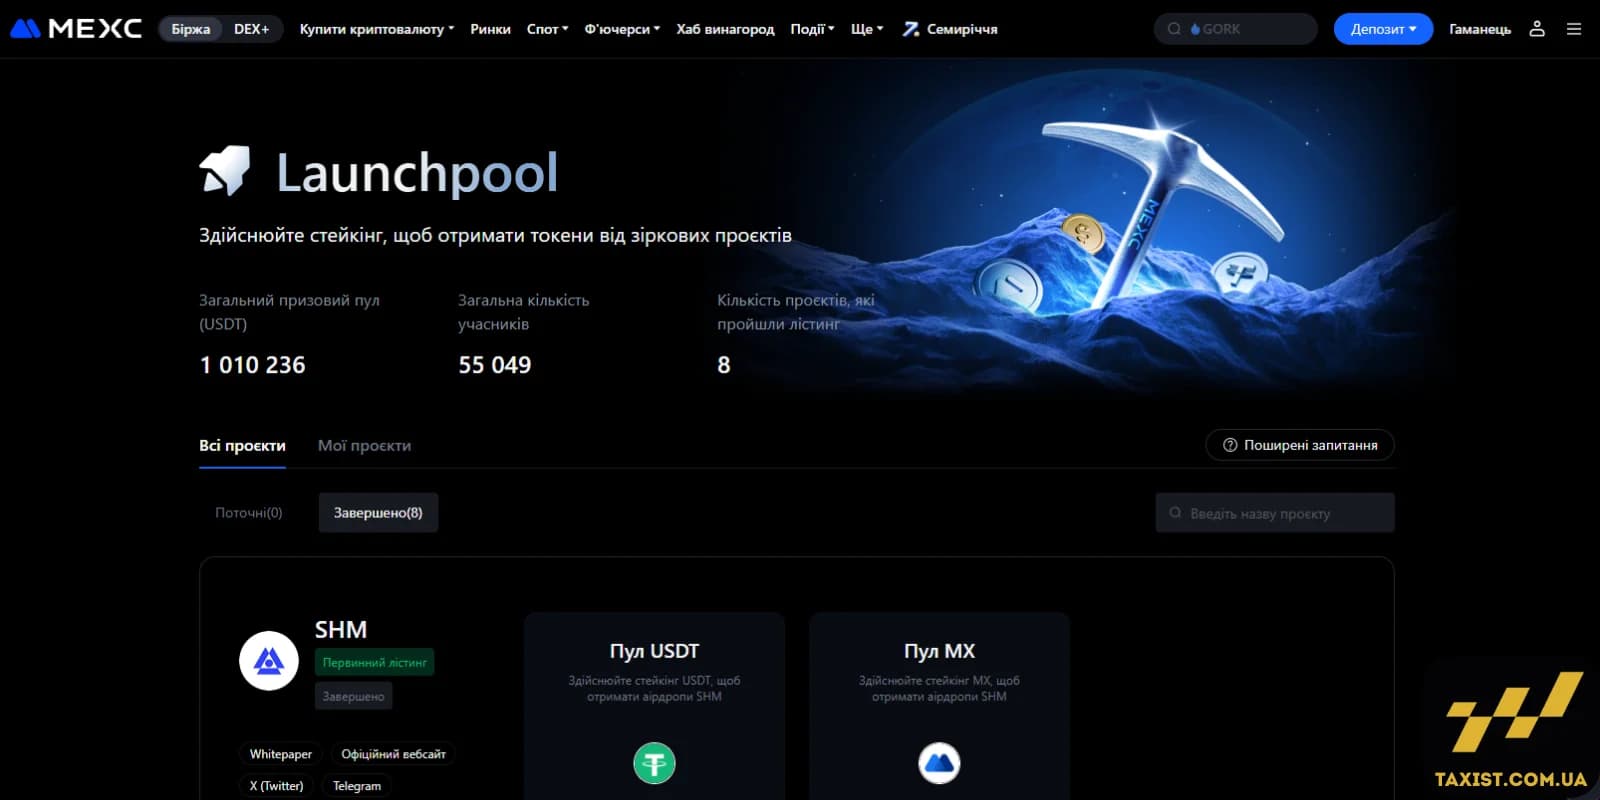Click the SHM project name
The image size is (1600, 800).
pos(341,630)
